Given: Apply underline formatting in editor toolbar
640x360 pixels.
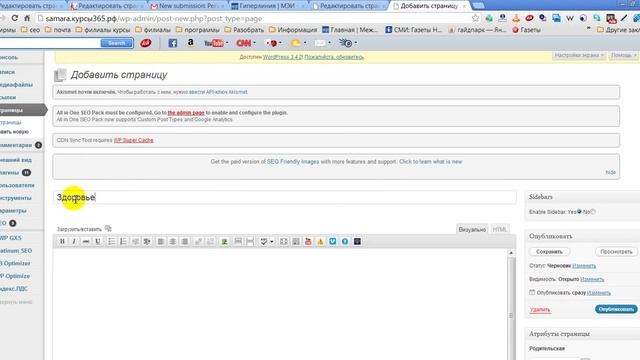Looking at the screenshot, I should [x=98, y=241].
